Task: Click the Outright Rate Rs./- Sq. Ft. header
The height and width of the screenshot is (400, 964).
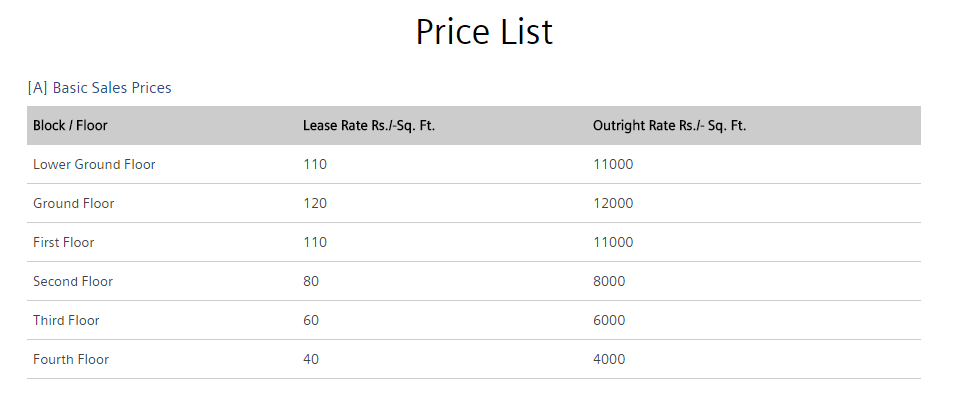Action: [x=669, y=126]
